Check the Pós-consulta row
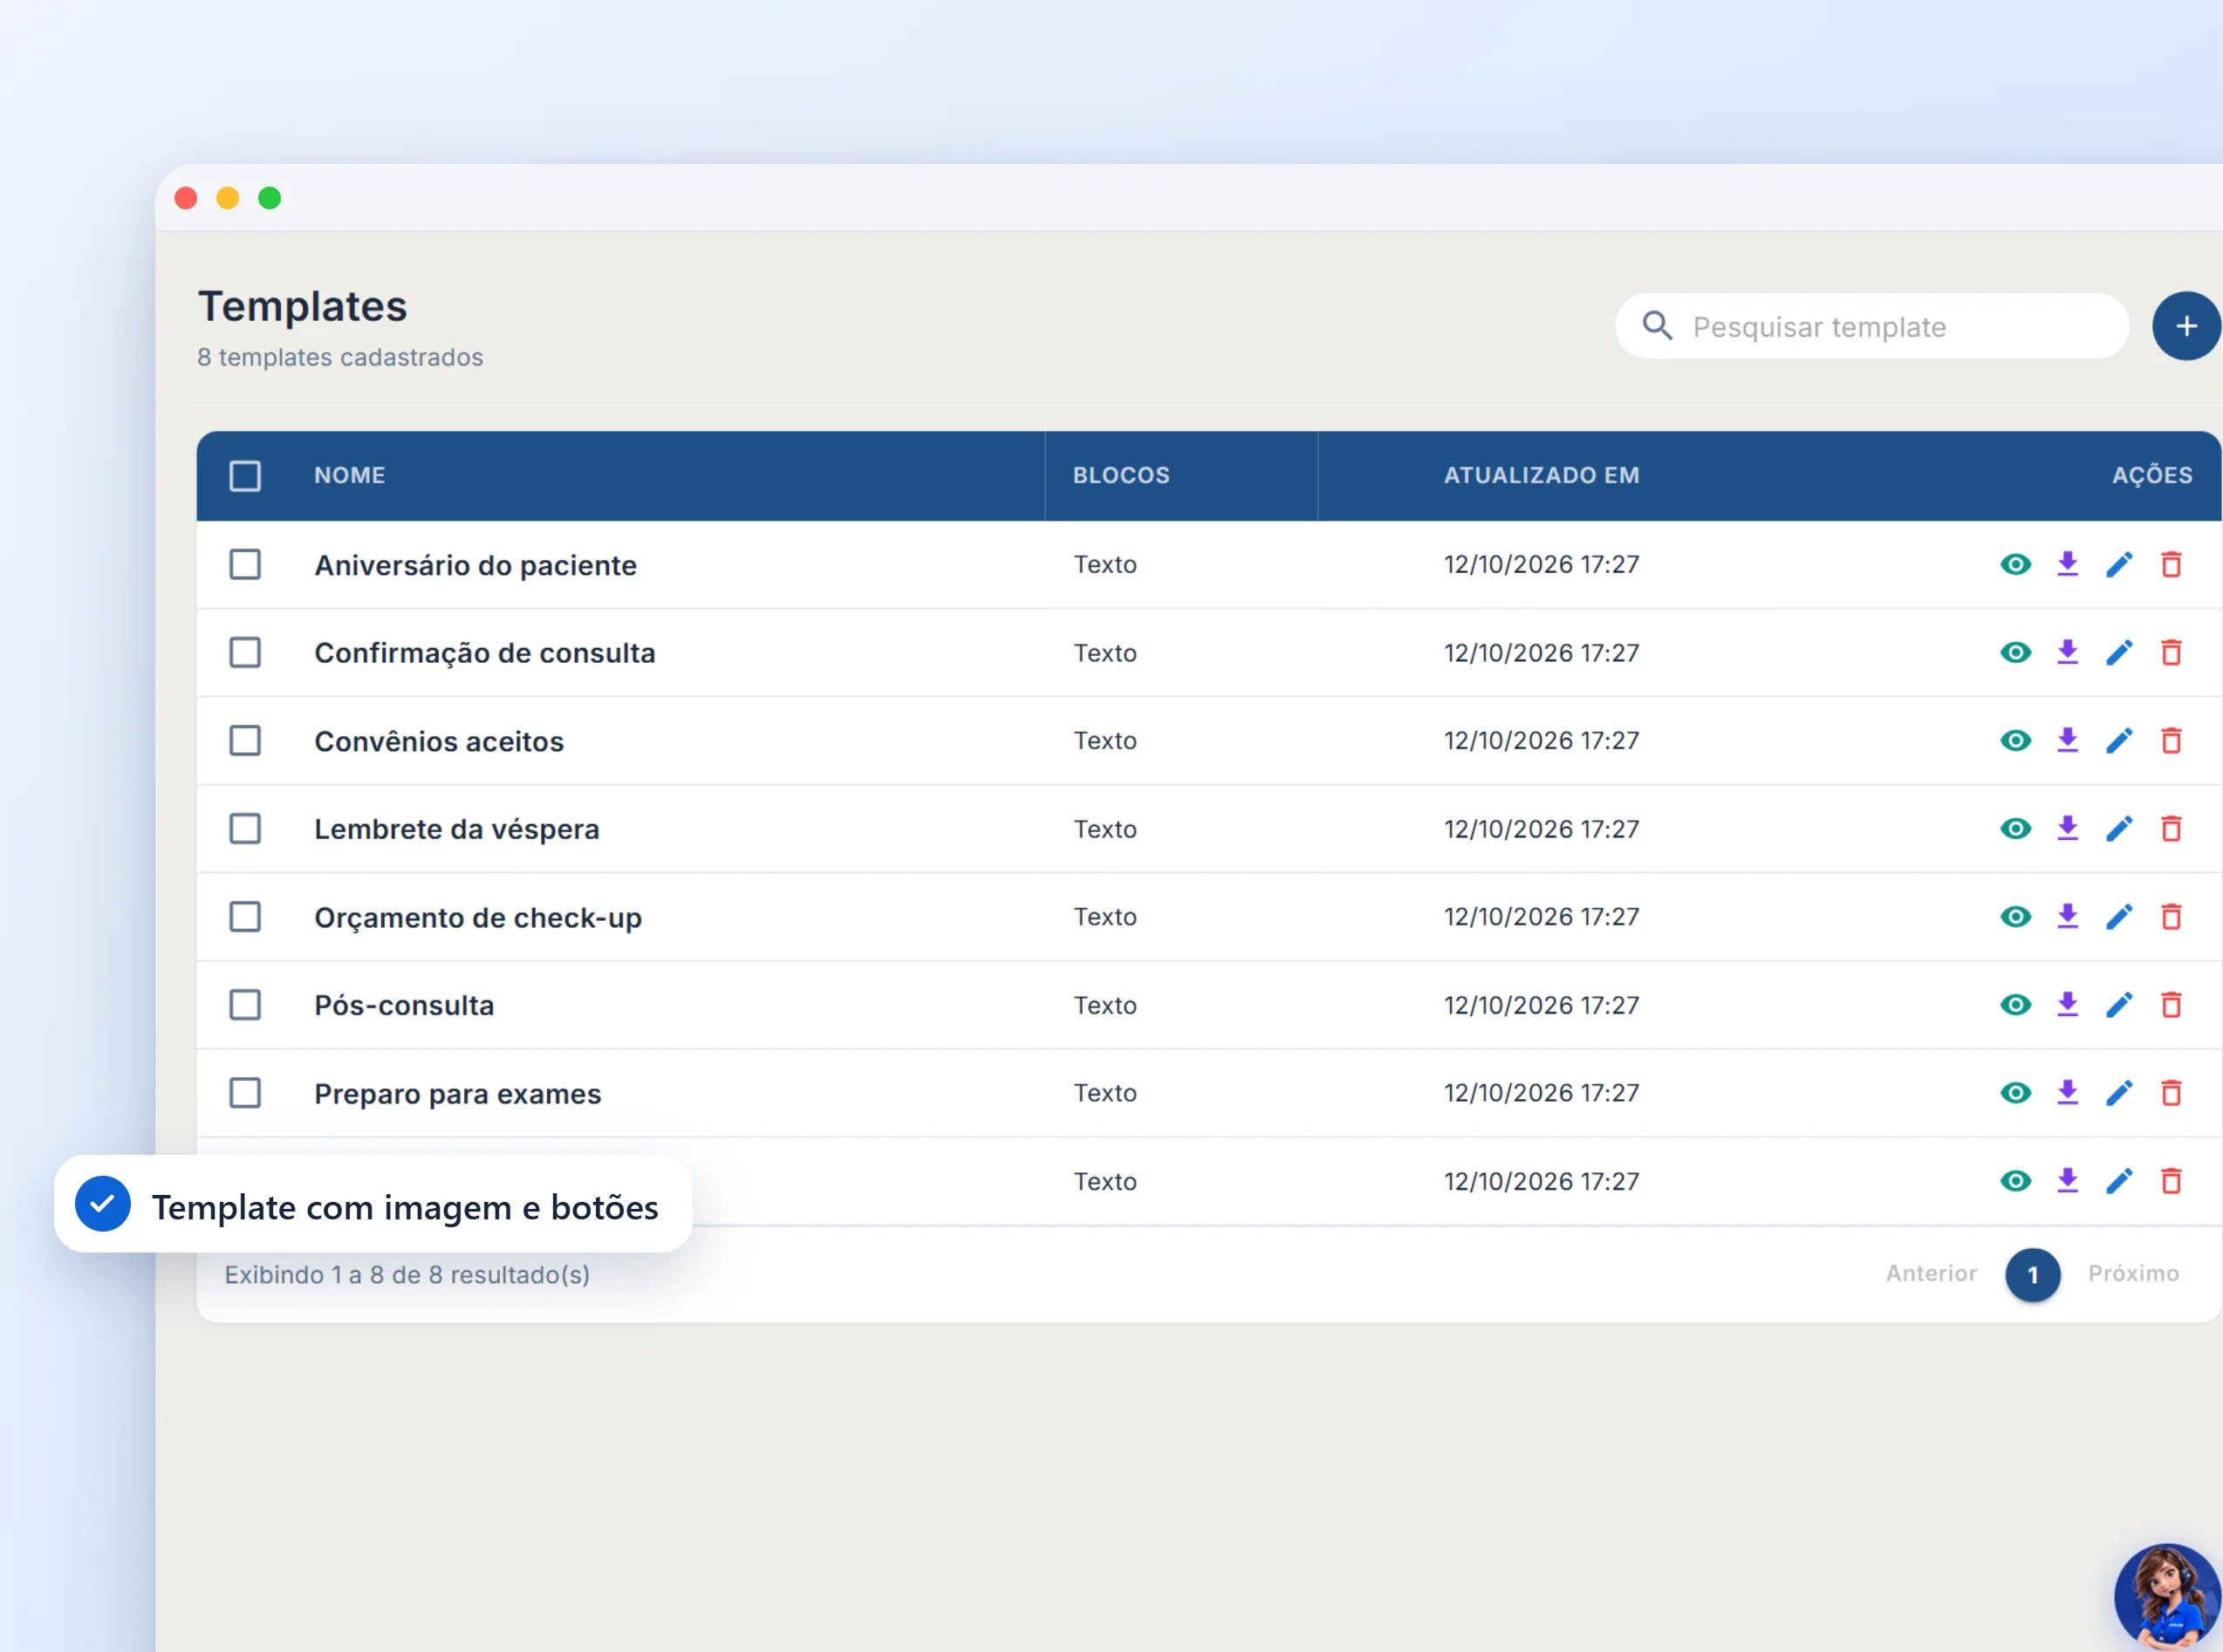The width and height of the screenshot is (2223, 1652). (x=245, y=1004)
